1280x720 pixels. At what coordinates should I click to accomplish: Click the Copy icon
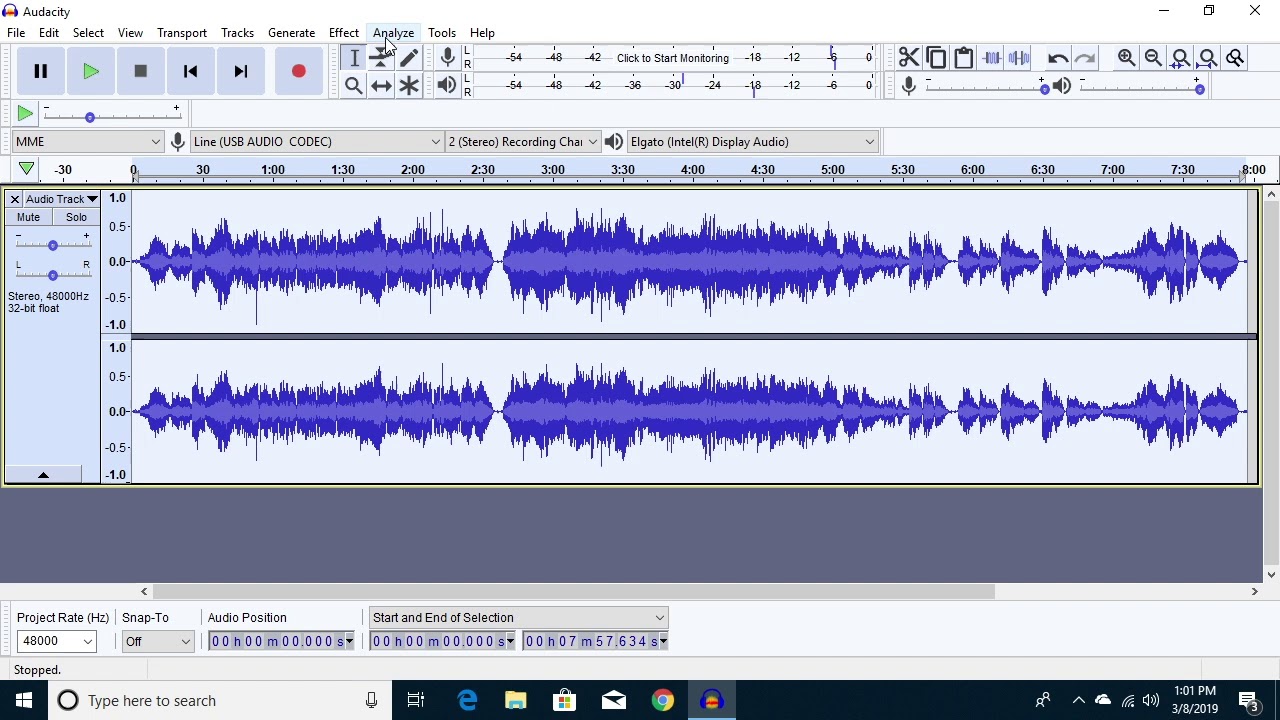(x=936, y=58)
